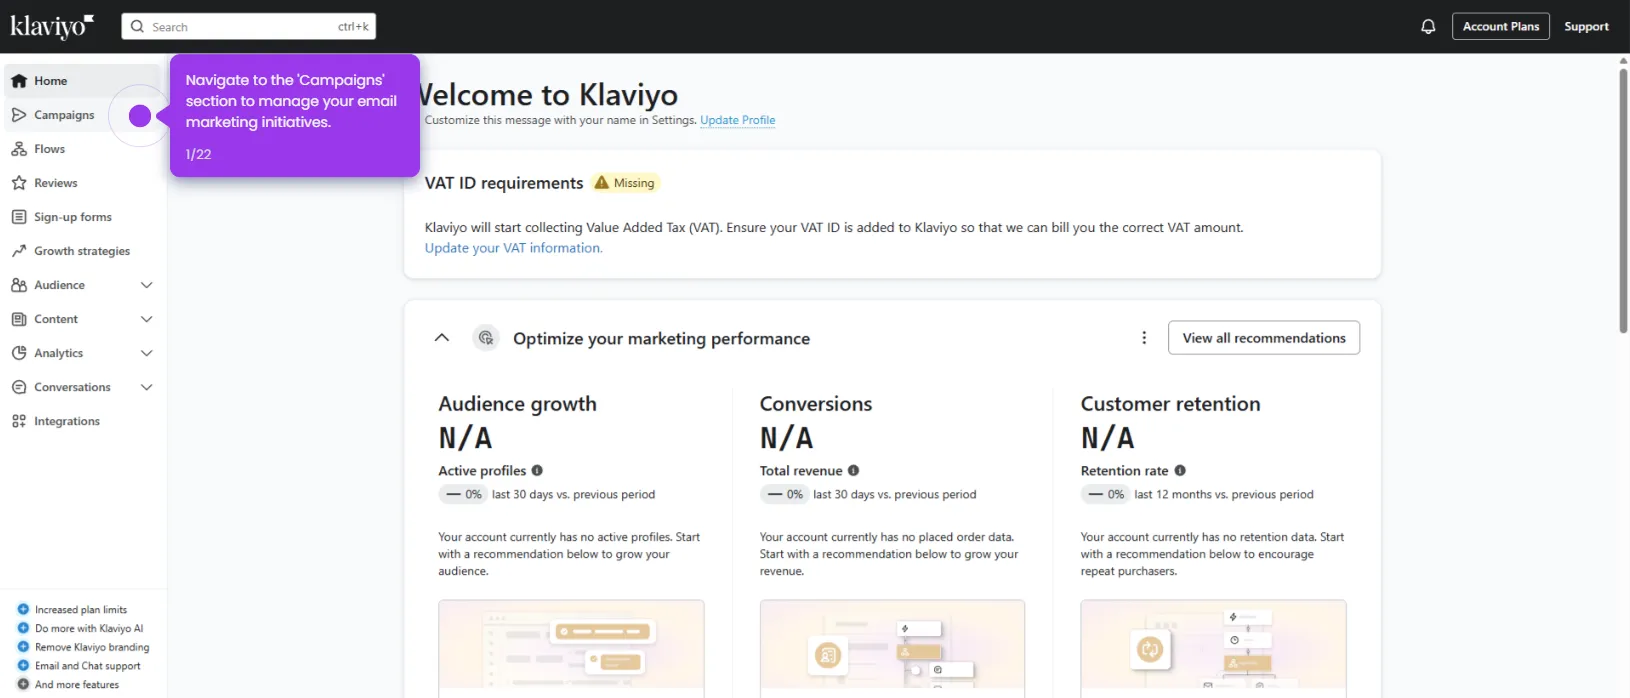1630x698 pixels.
Task: Click the VAT Missing warning badge
Action: pos(626,183)
